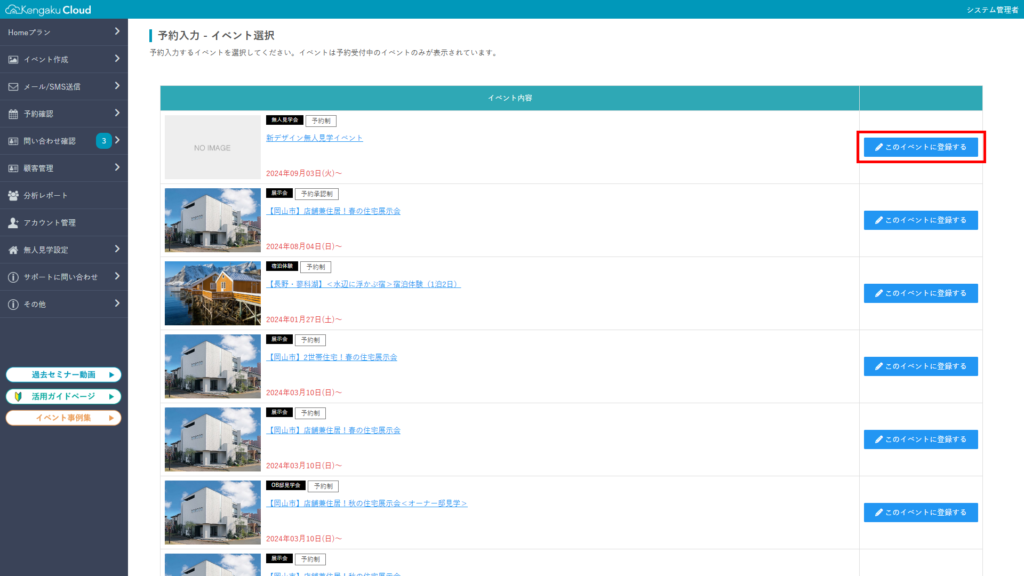The height and width of the screenshot is (576, 1024).
Task: Click the people icon for 分析レポート
Action: click(13, 195)
